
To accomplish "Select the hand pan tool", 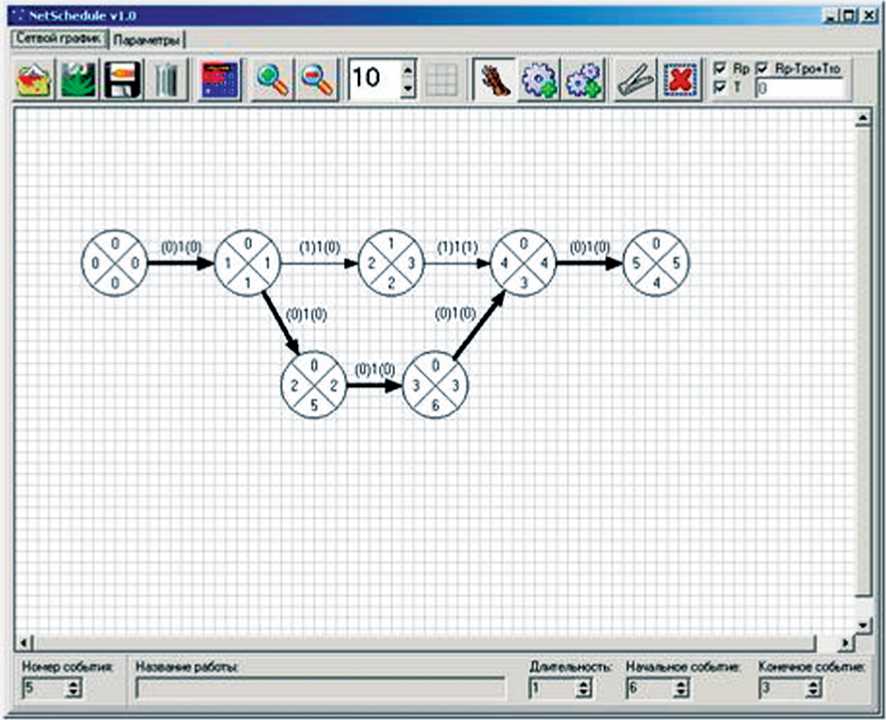I will 494,80.
